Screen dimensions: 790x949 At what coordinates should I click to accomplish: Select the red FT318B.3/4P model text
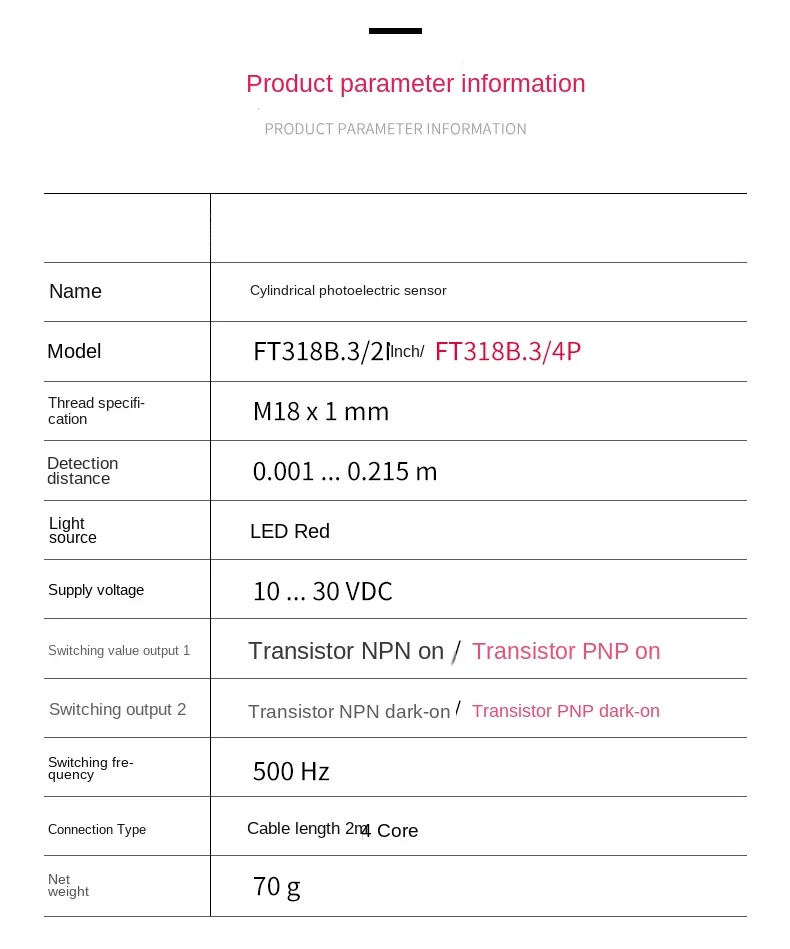click(x=508, y=351)
